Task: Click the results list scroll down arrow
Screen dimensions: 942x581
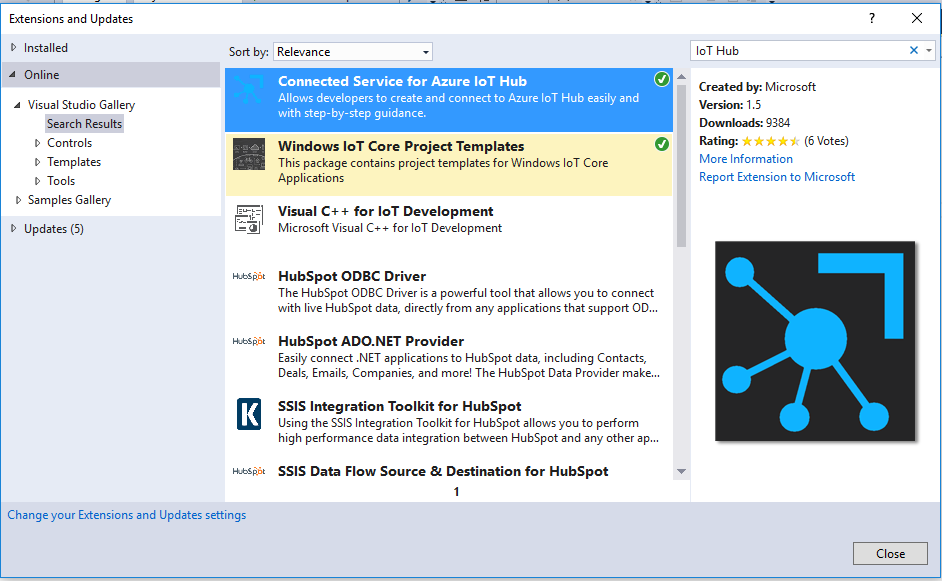Action: click(681, 472)
